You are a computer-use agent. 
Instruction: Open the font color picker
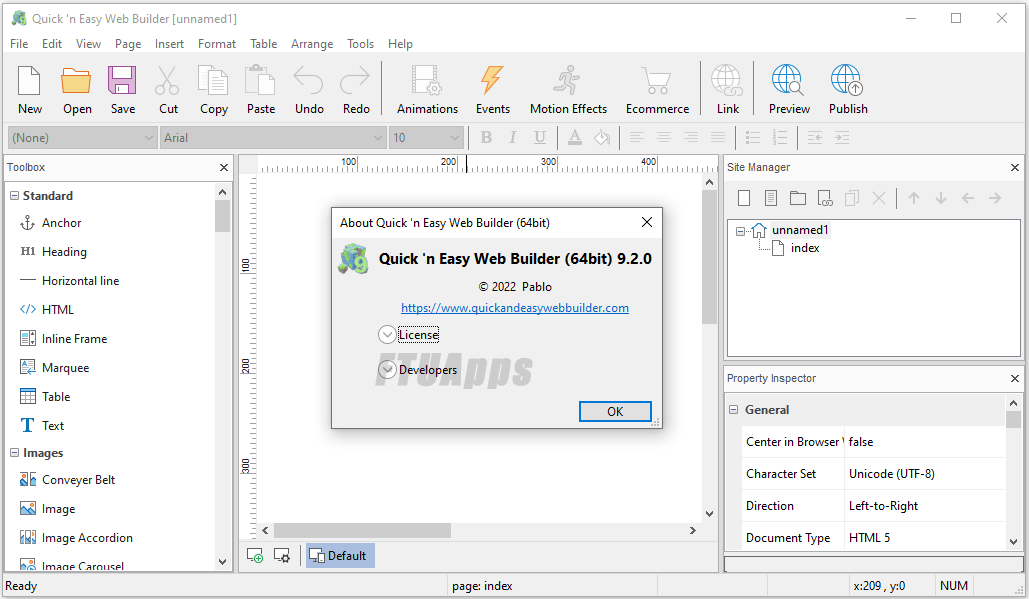click(x=575, y=137)
